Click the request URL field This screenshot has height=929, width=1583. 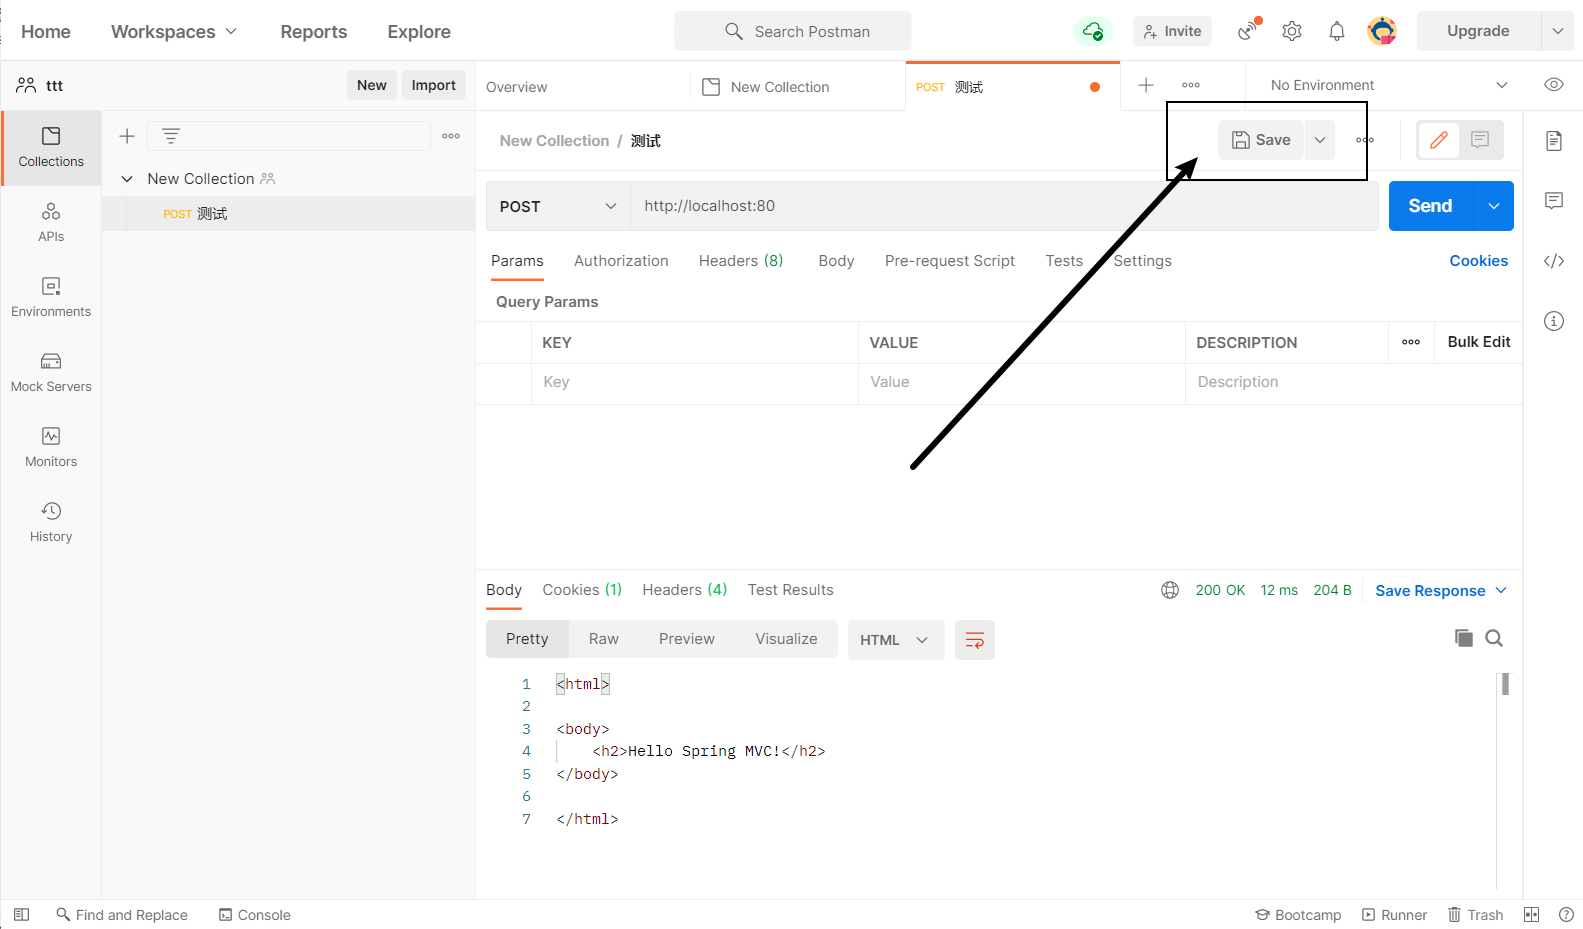(x=1004, y=206)
